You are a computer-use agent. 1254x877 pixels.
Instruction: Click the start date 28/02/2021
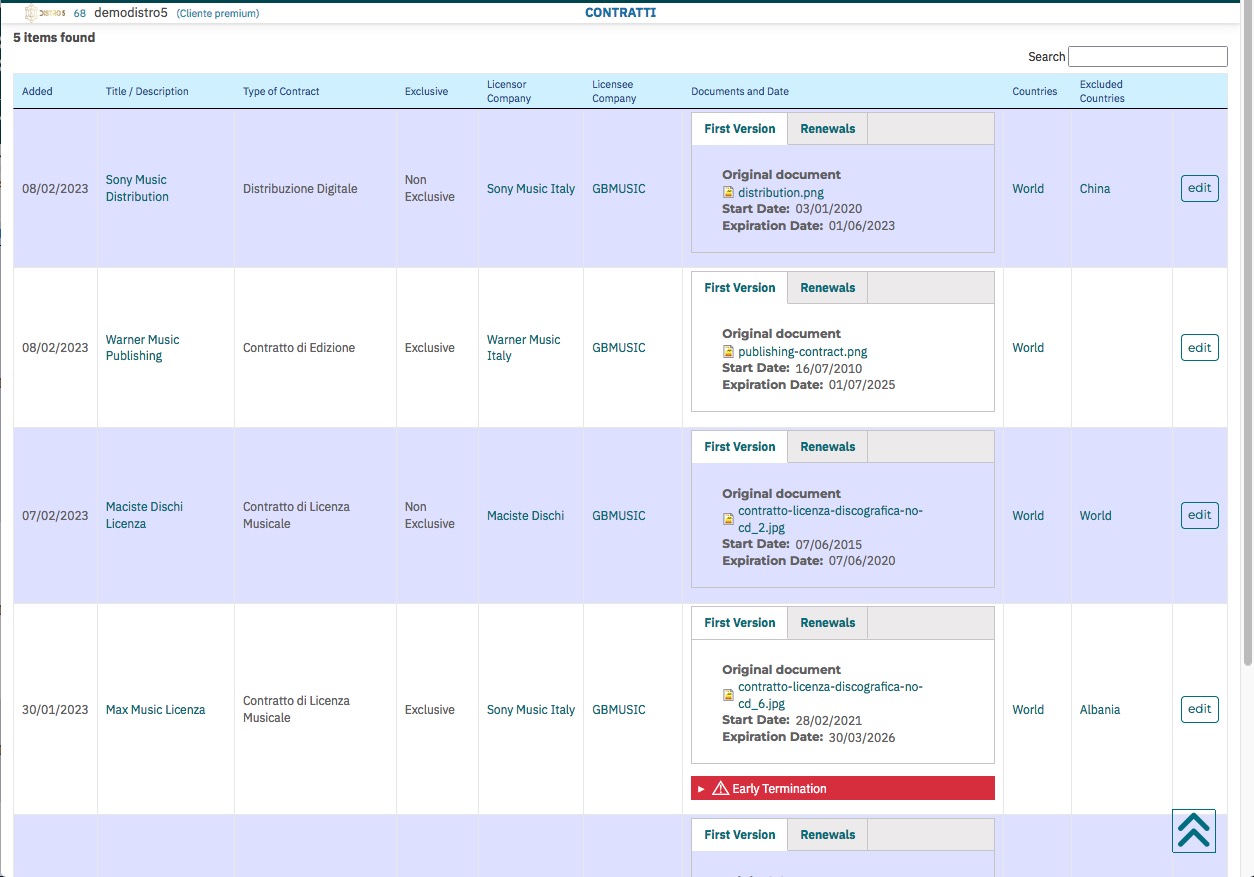[828, 720]
